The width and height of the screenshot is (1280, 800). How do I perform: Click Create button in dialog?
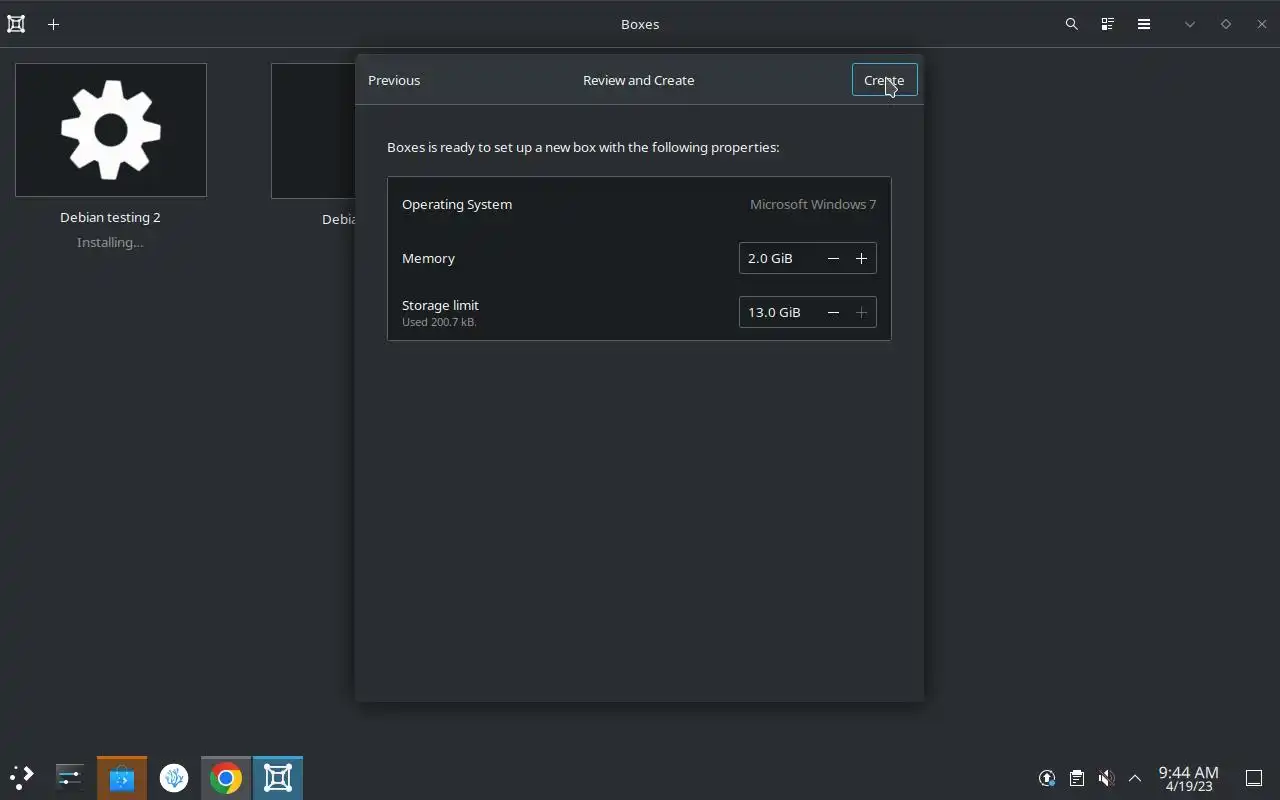884,80
